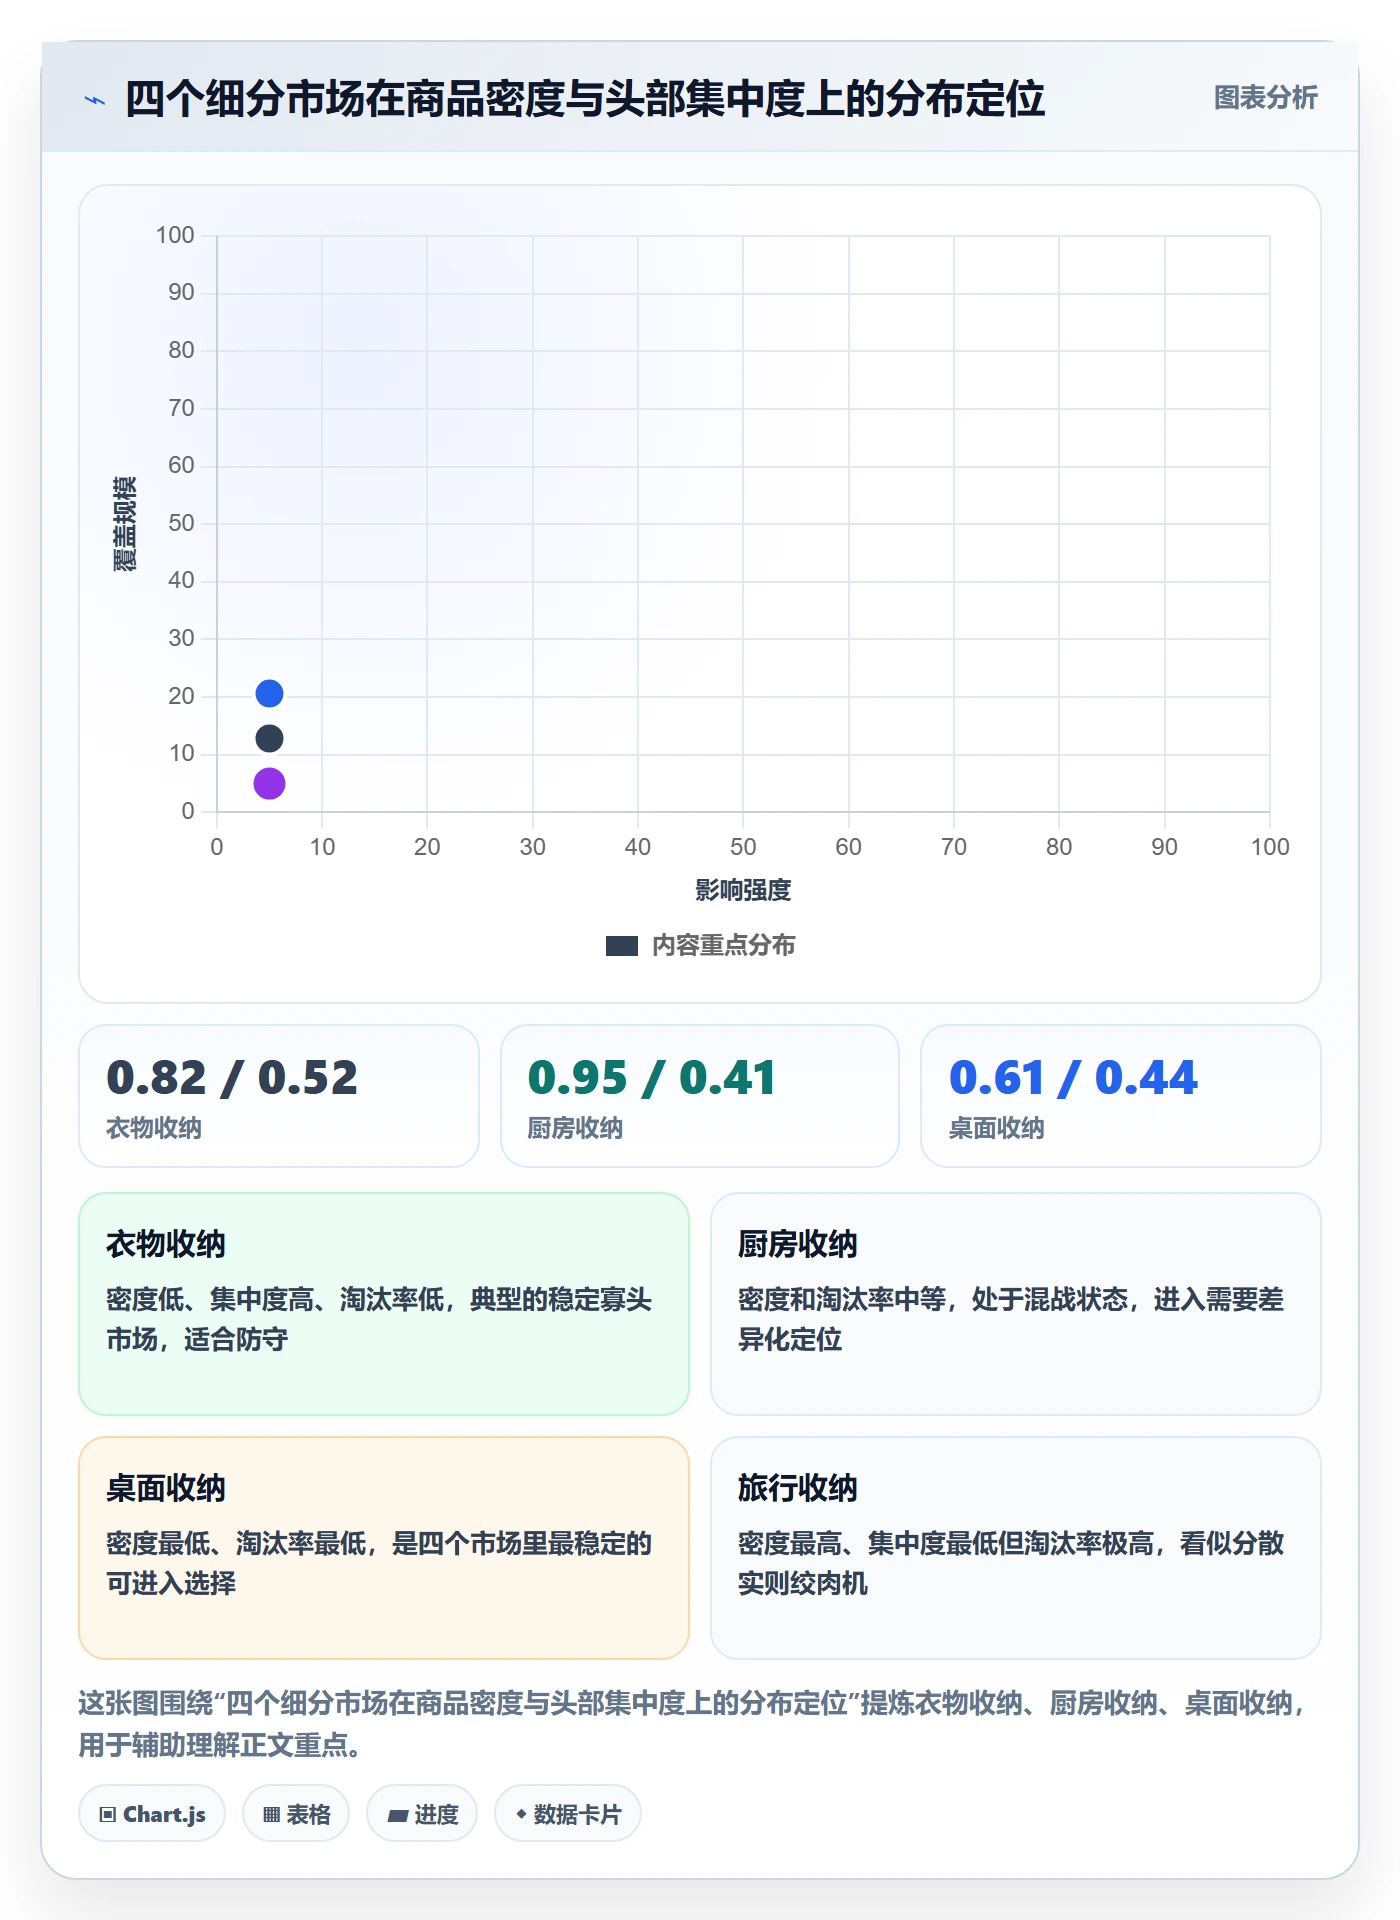Click the Chart.js tag chip
Image resolution: width=1400 pixels, height=1920 pixels.
(152, 1814)
